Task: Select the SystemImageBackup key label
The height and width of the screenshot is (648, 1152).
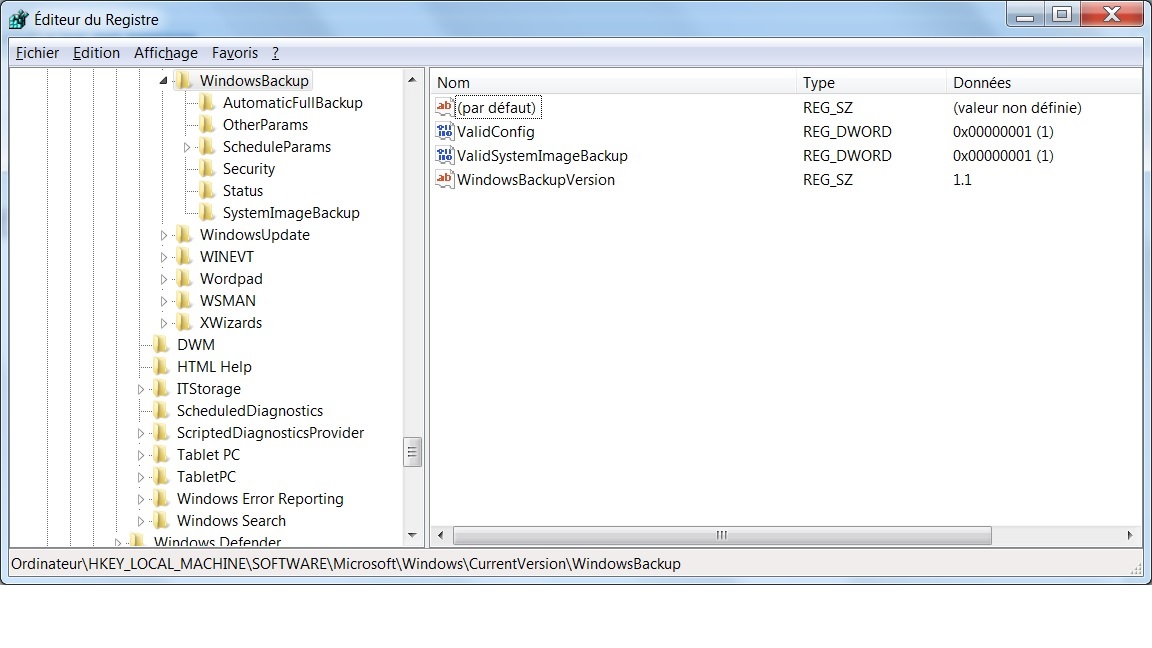Action: (x=291, y=212)
